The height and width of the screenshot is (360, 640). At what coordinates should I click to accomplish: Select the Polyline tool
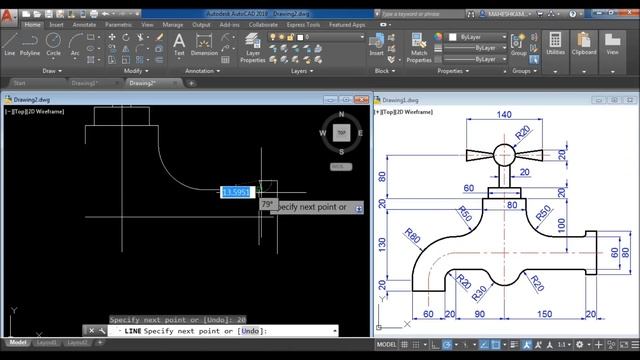point(29,44)
